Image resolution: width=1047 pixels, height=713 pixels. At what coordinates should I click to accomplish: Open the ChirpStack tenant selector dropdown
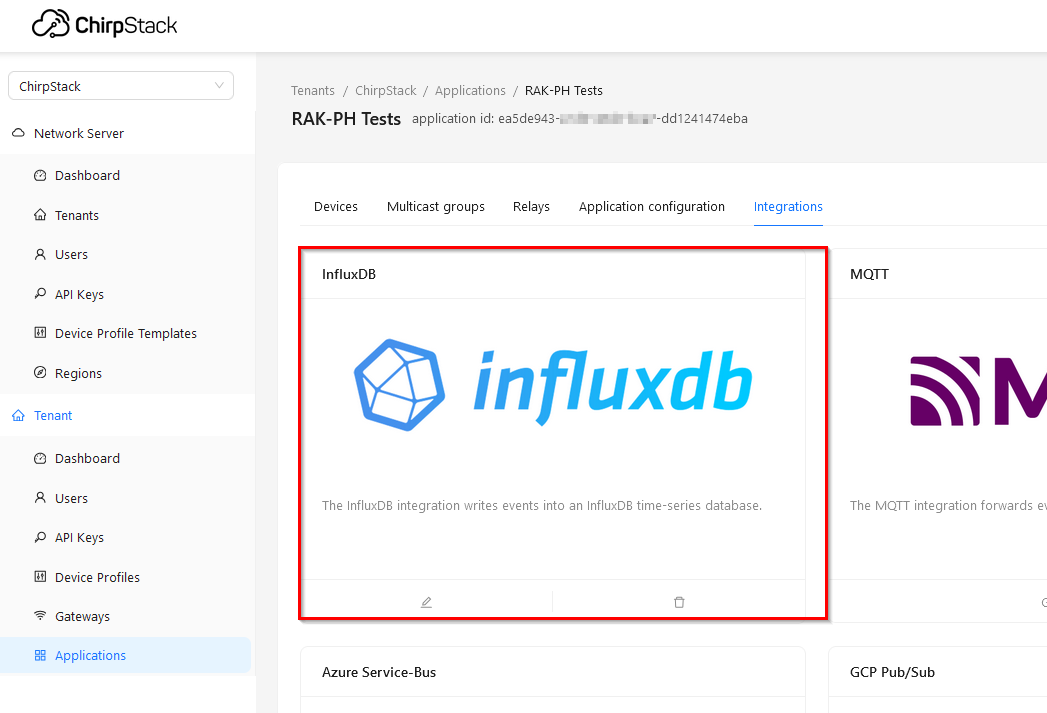point(120,86)
